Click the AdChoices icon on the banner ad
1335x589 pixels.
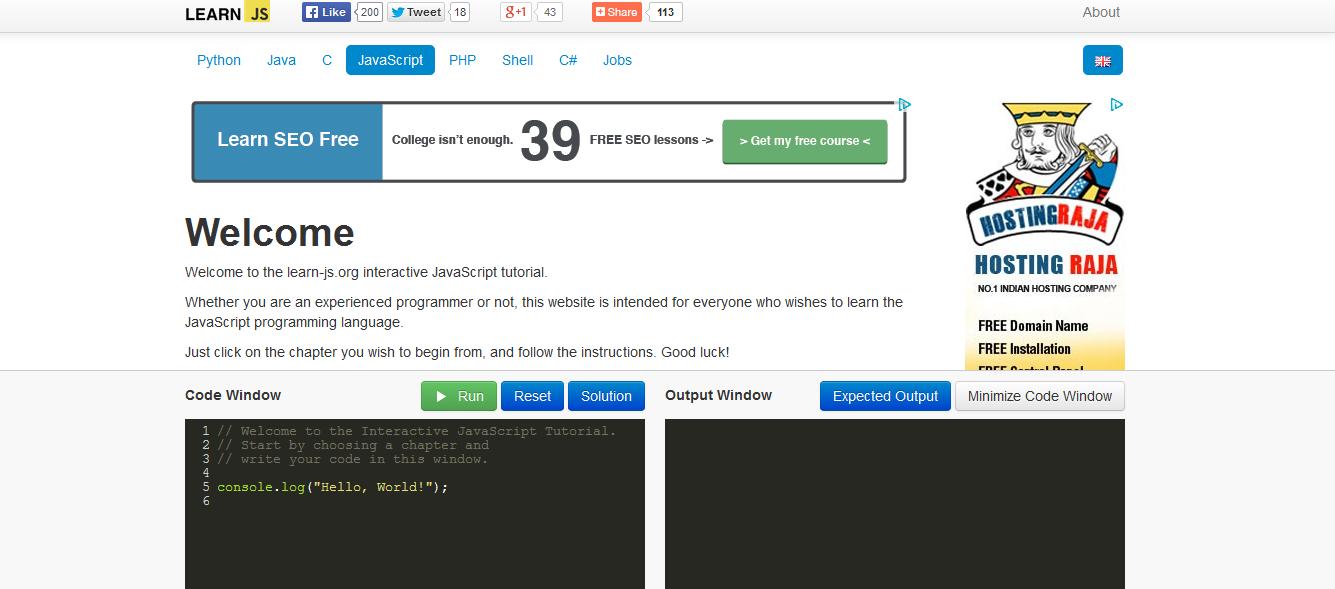click(903, 104)
